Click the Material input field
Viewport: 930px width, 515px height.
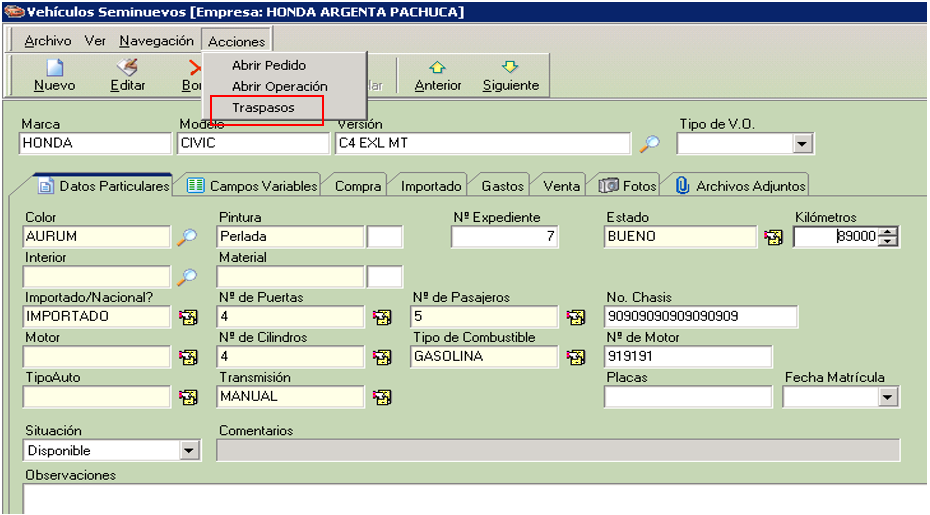point(290,276)
